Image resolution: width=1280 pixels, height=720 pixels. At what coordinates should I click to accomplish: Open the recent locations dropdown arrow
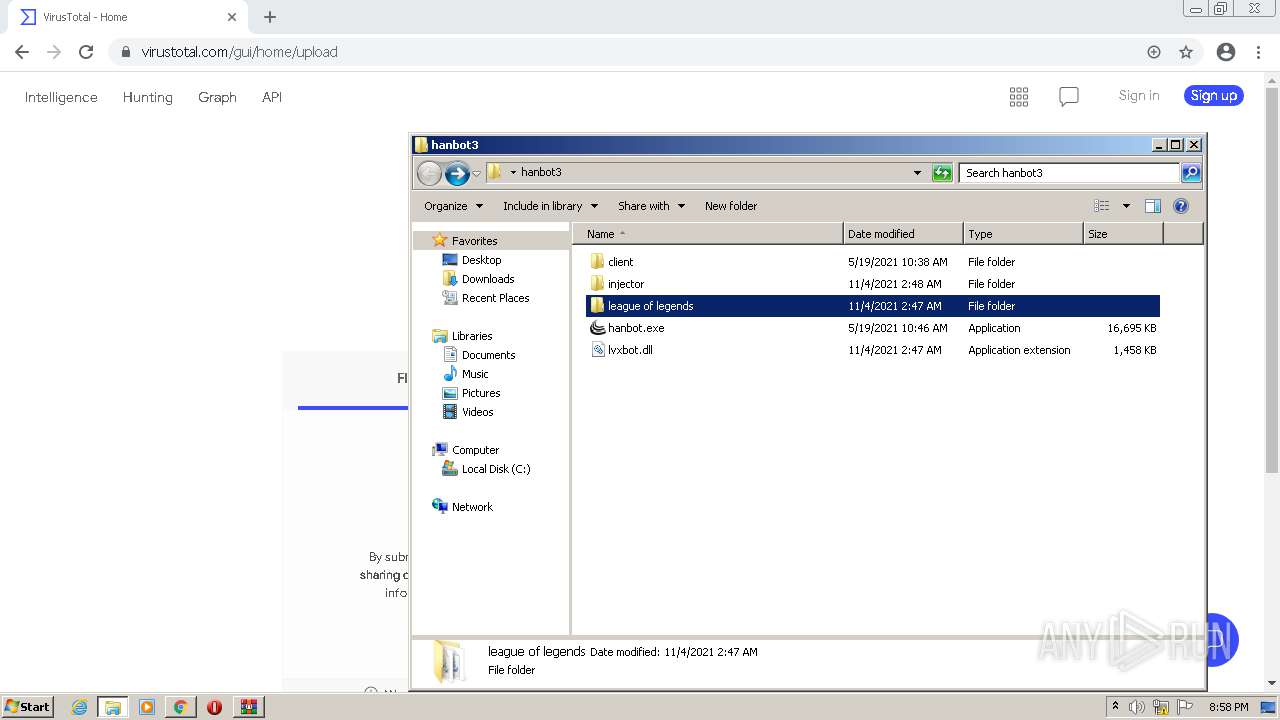pyautogui.click(x=477, y=173)
